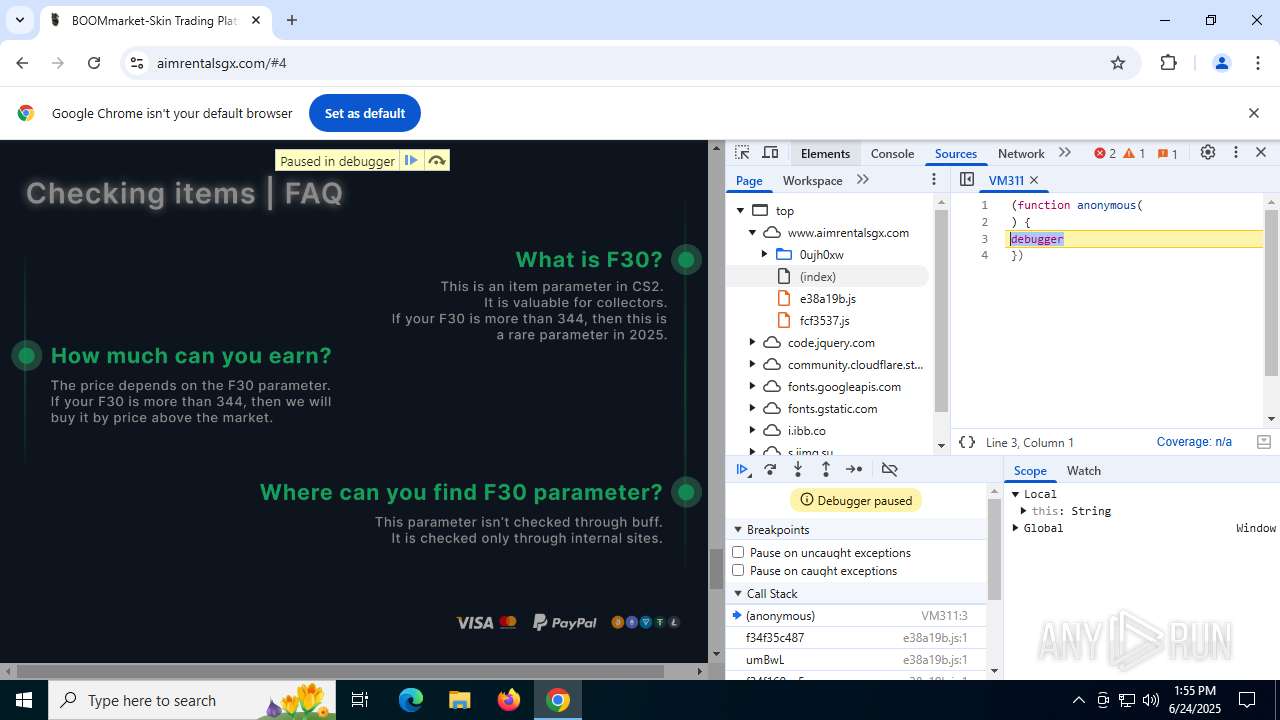Close the VM311 file tab
This screenshot has width=1280, height=720.
(x=1034, y=180)
